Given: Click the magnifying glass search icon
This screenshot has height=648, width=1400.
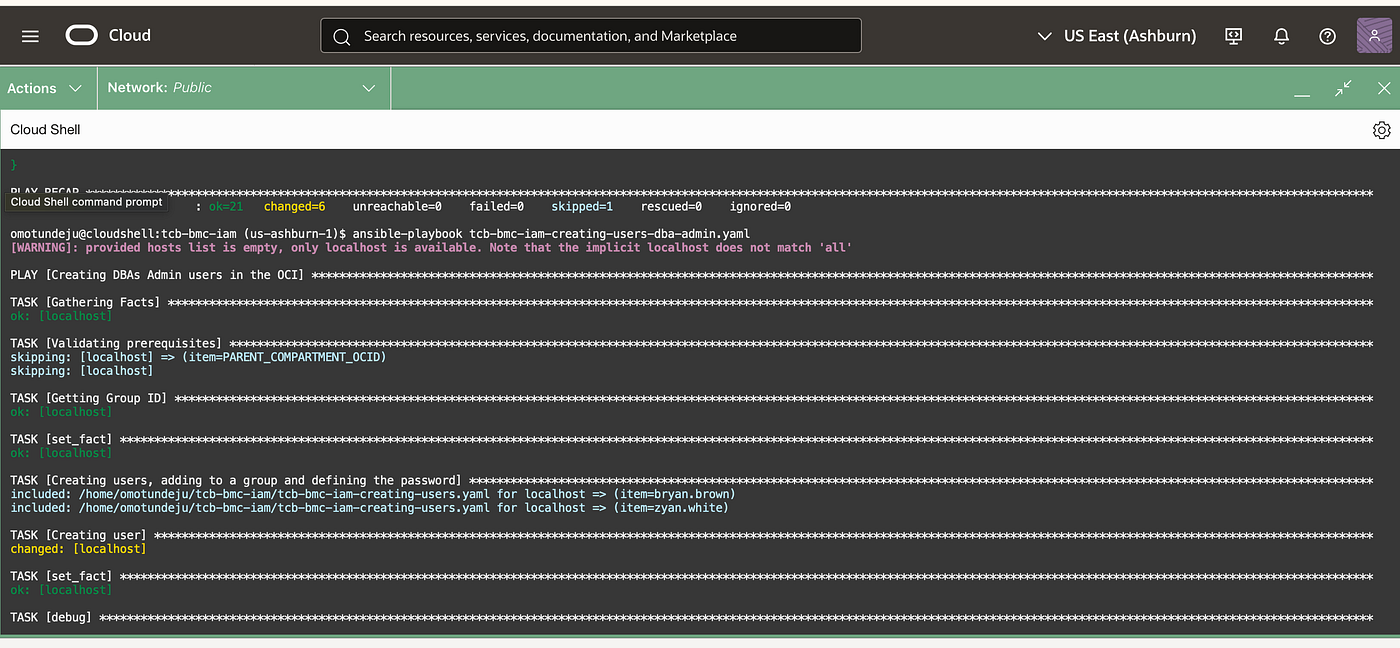Looking at the screenshot, I should [x=342, y=36].
